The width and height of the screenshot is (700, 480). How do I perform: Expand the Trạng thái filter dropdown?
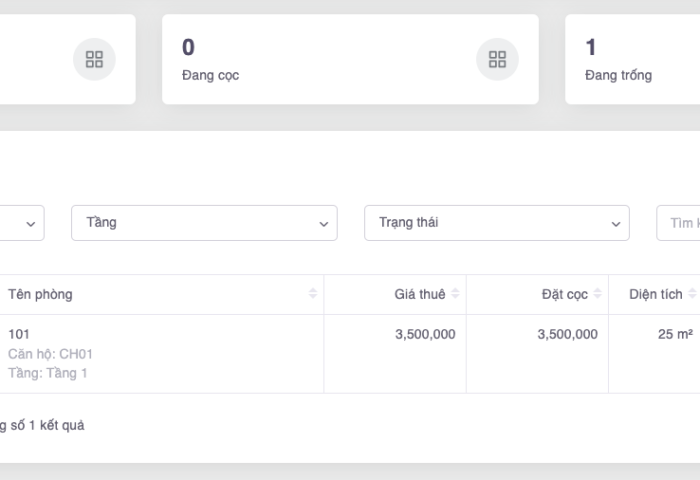pos(497,223)
